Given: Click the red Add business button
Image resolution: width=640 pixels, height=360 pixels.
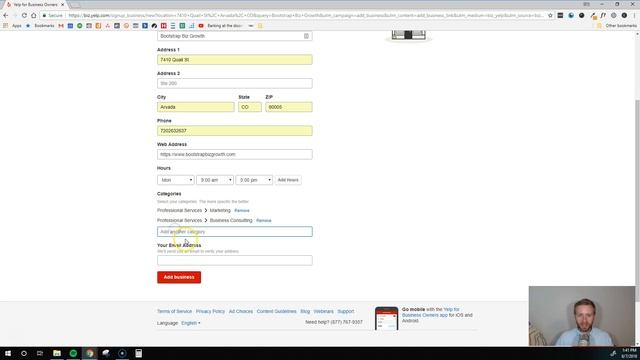Looking at the screenshot, I should (x=179, y=277).
